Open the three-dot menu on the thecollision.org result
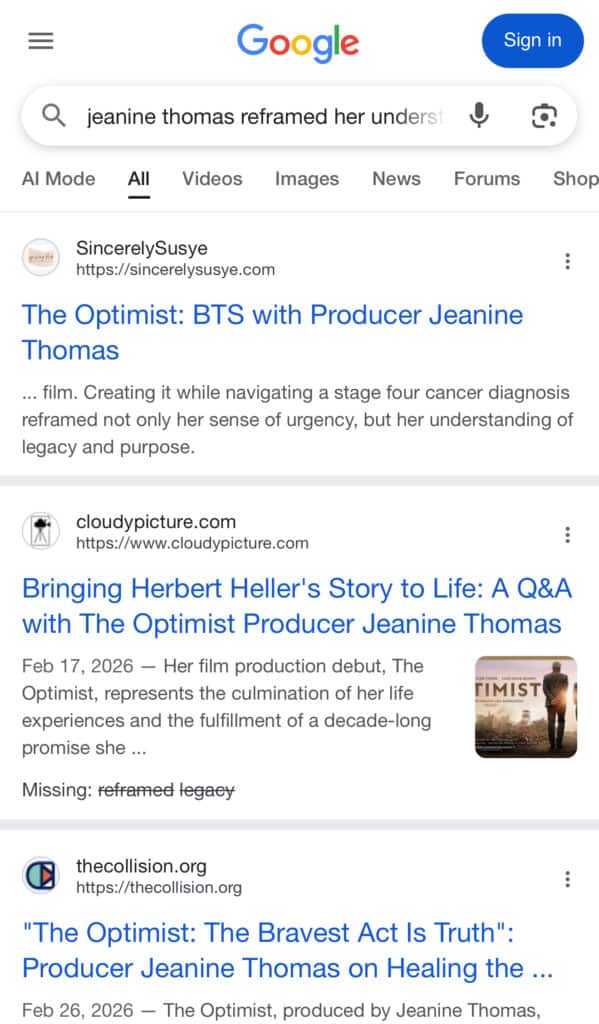The image size is (599, 1024). click(x=567, y=878)
